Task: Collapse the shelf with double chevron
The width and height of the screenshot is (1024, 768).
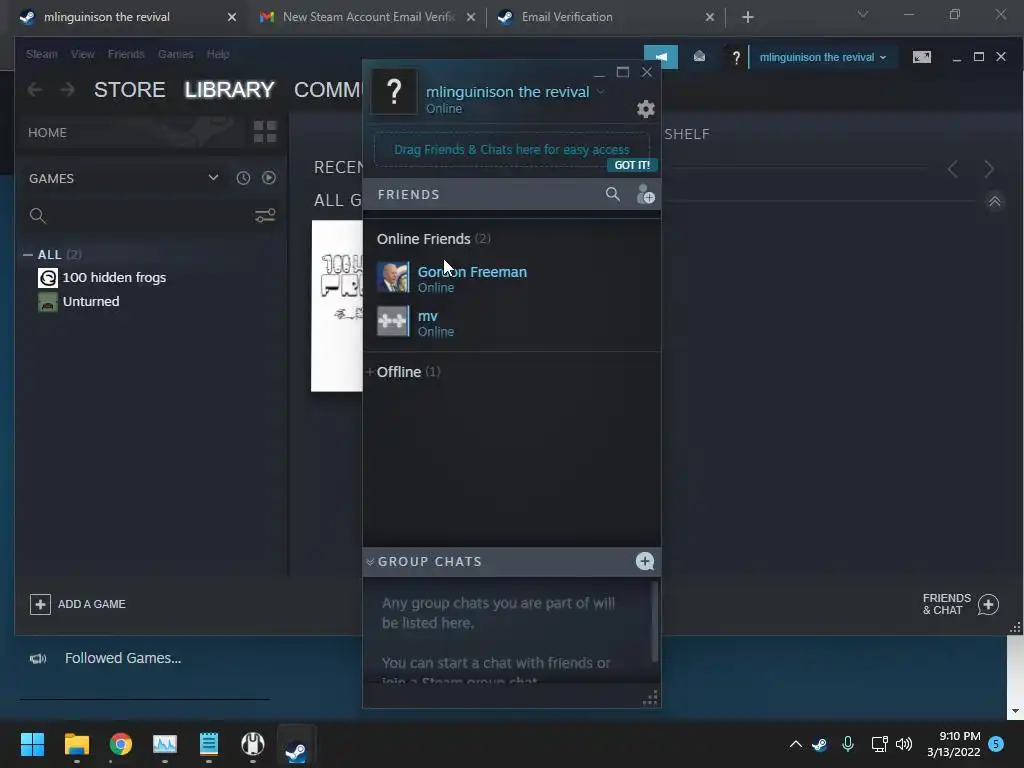Action: 995,201
